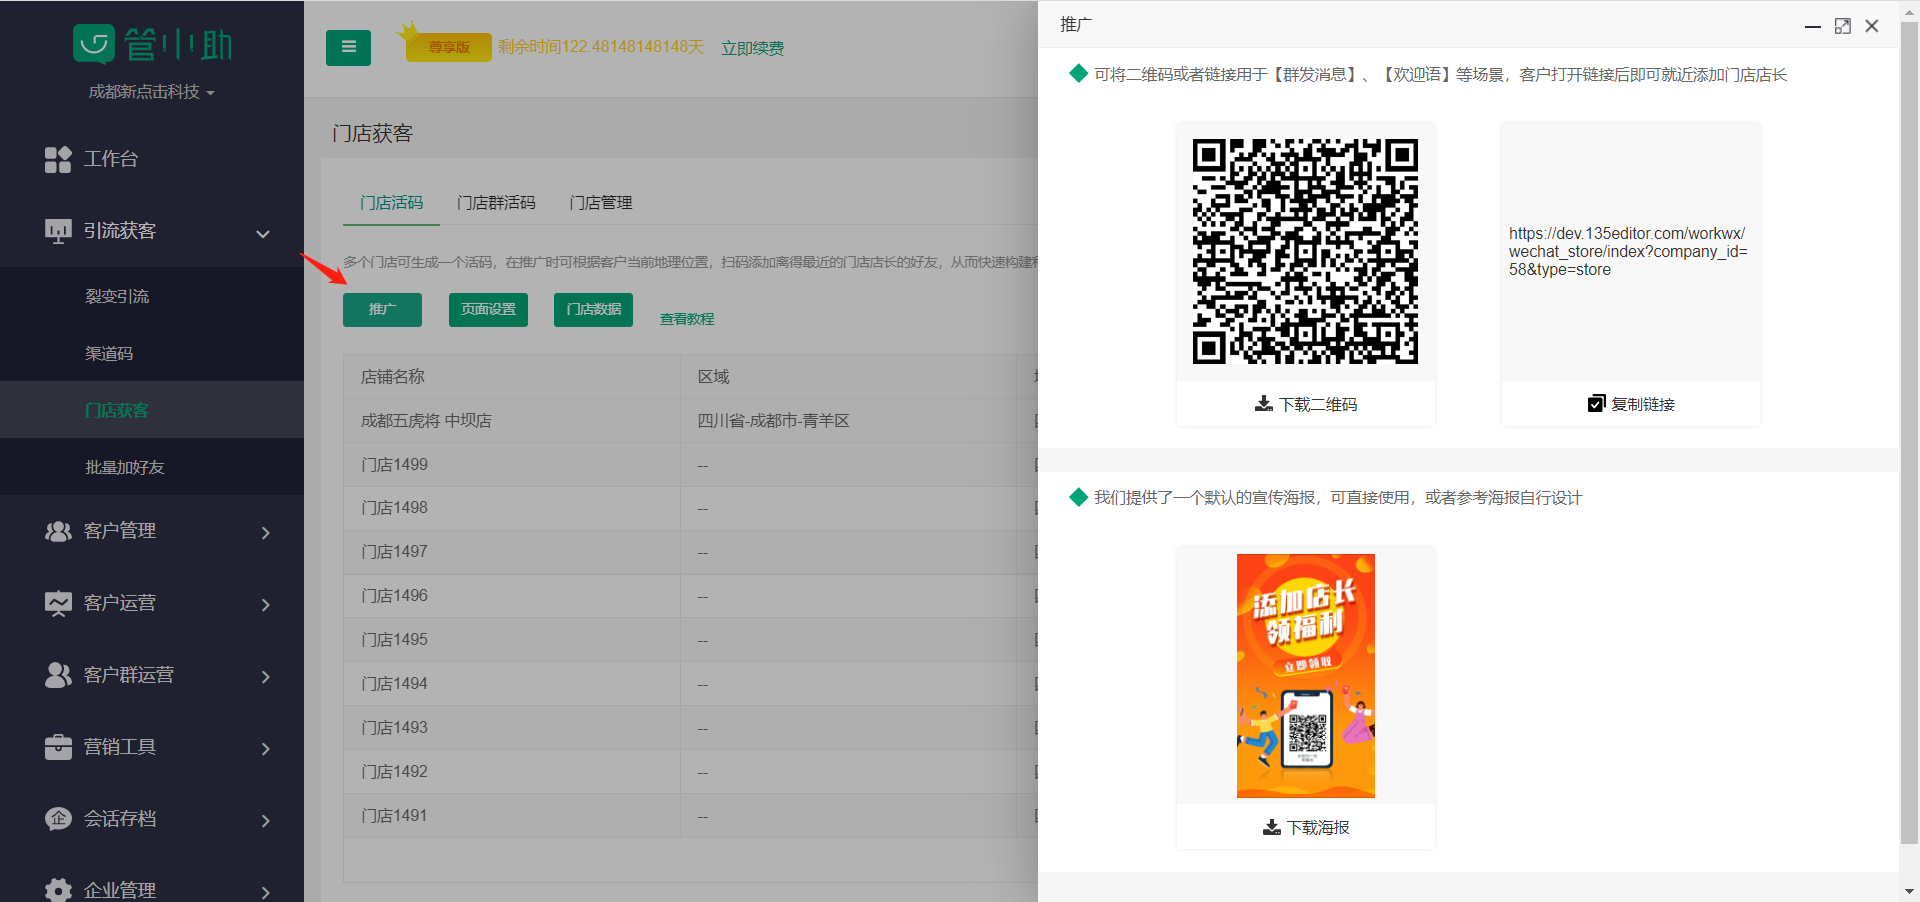
Task: Expand the 会话存档 submenu arrow
Action: pyautogui.click(x=265, y=821)
